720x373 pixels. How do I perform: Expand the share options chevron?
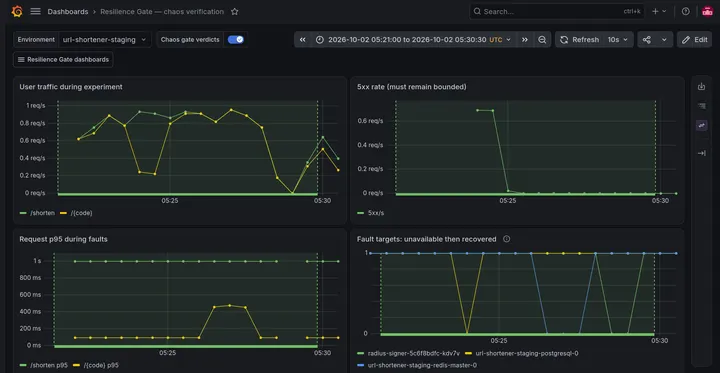click(x=664, y=40)
